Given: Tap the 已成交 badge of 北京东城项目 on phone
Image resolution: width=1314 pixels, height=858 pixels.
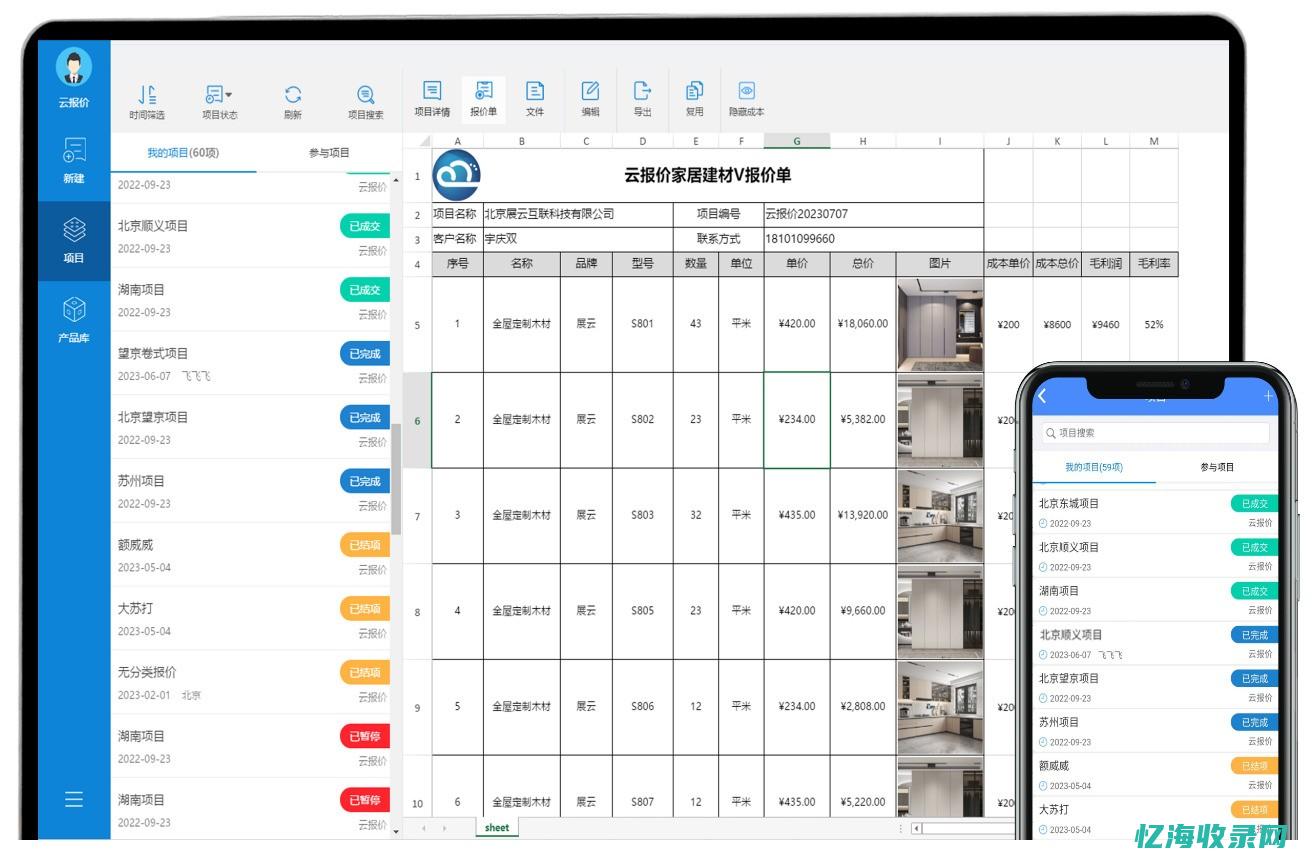Looking at the screenshot, I should click(x=1254, y=504).
